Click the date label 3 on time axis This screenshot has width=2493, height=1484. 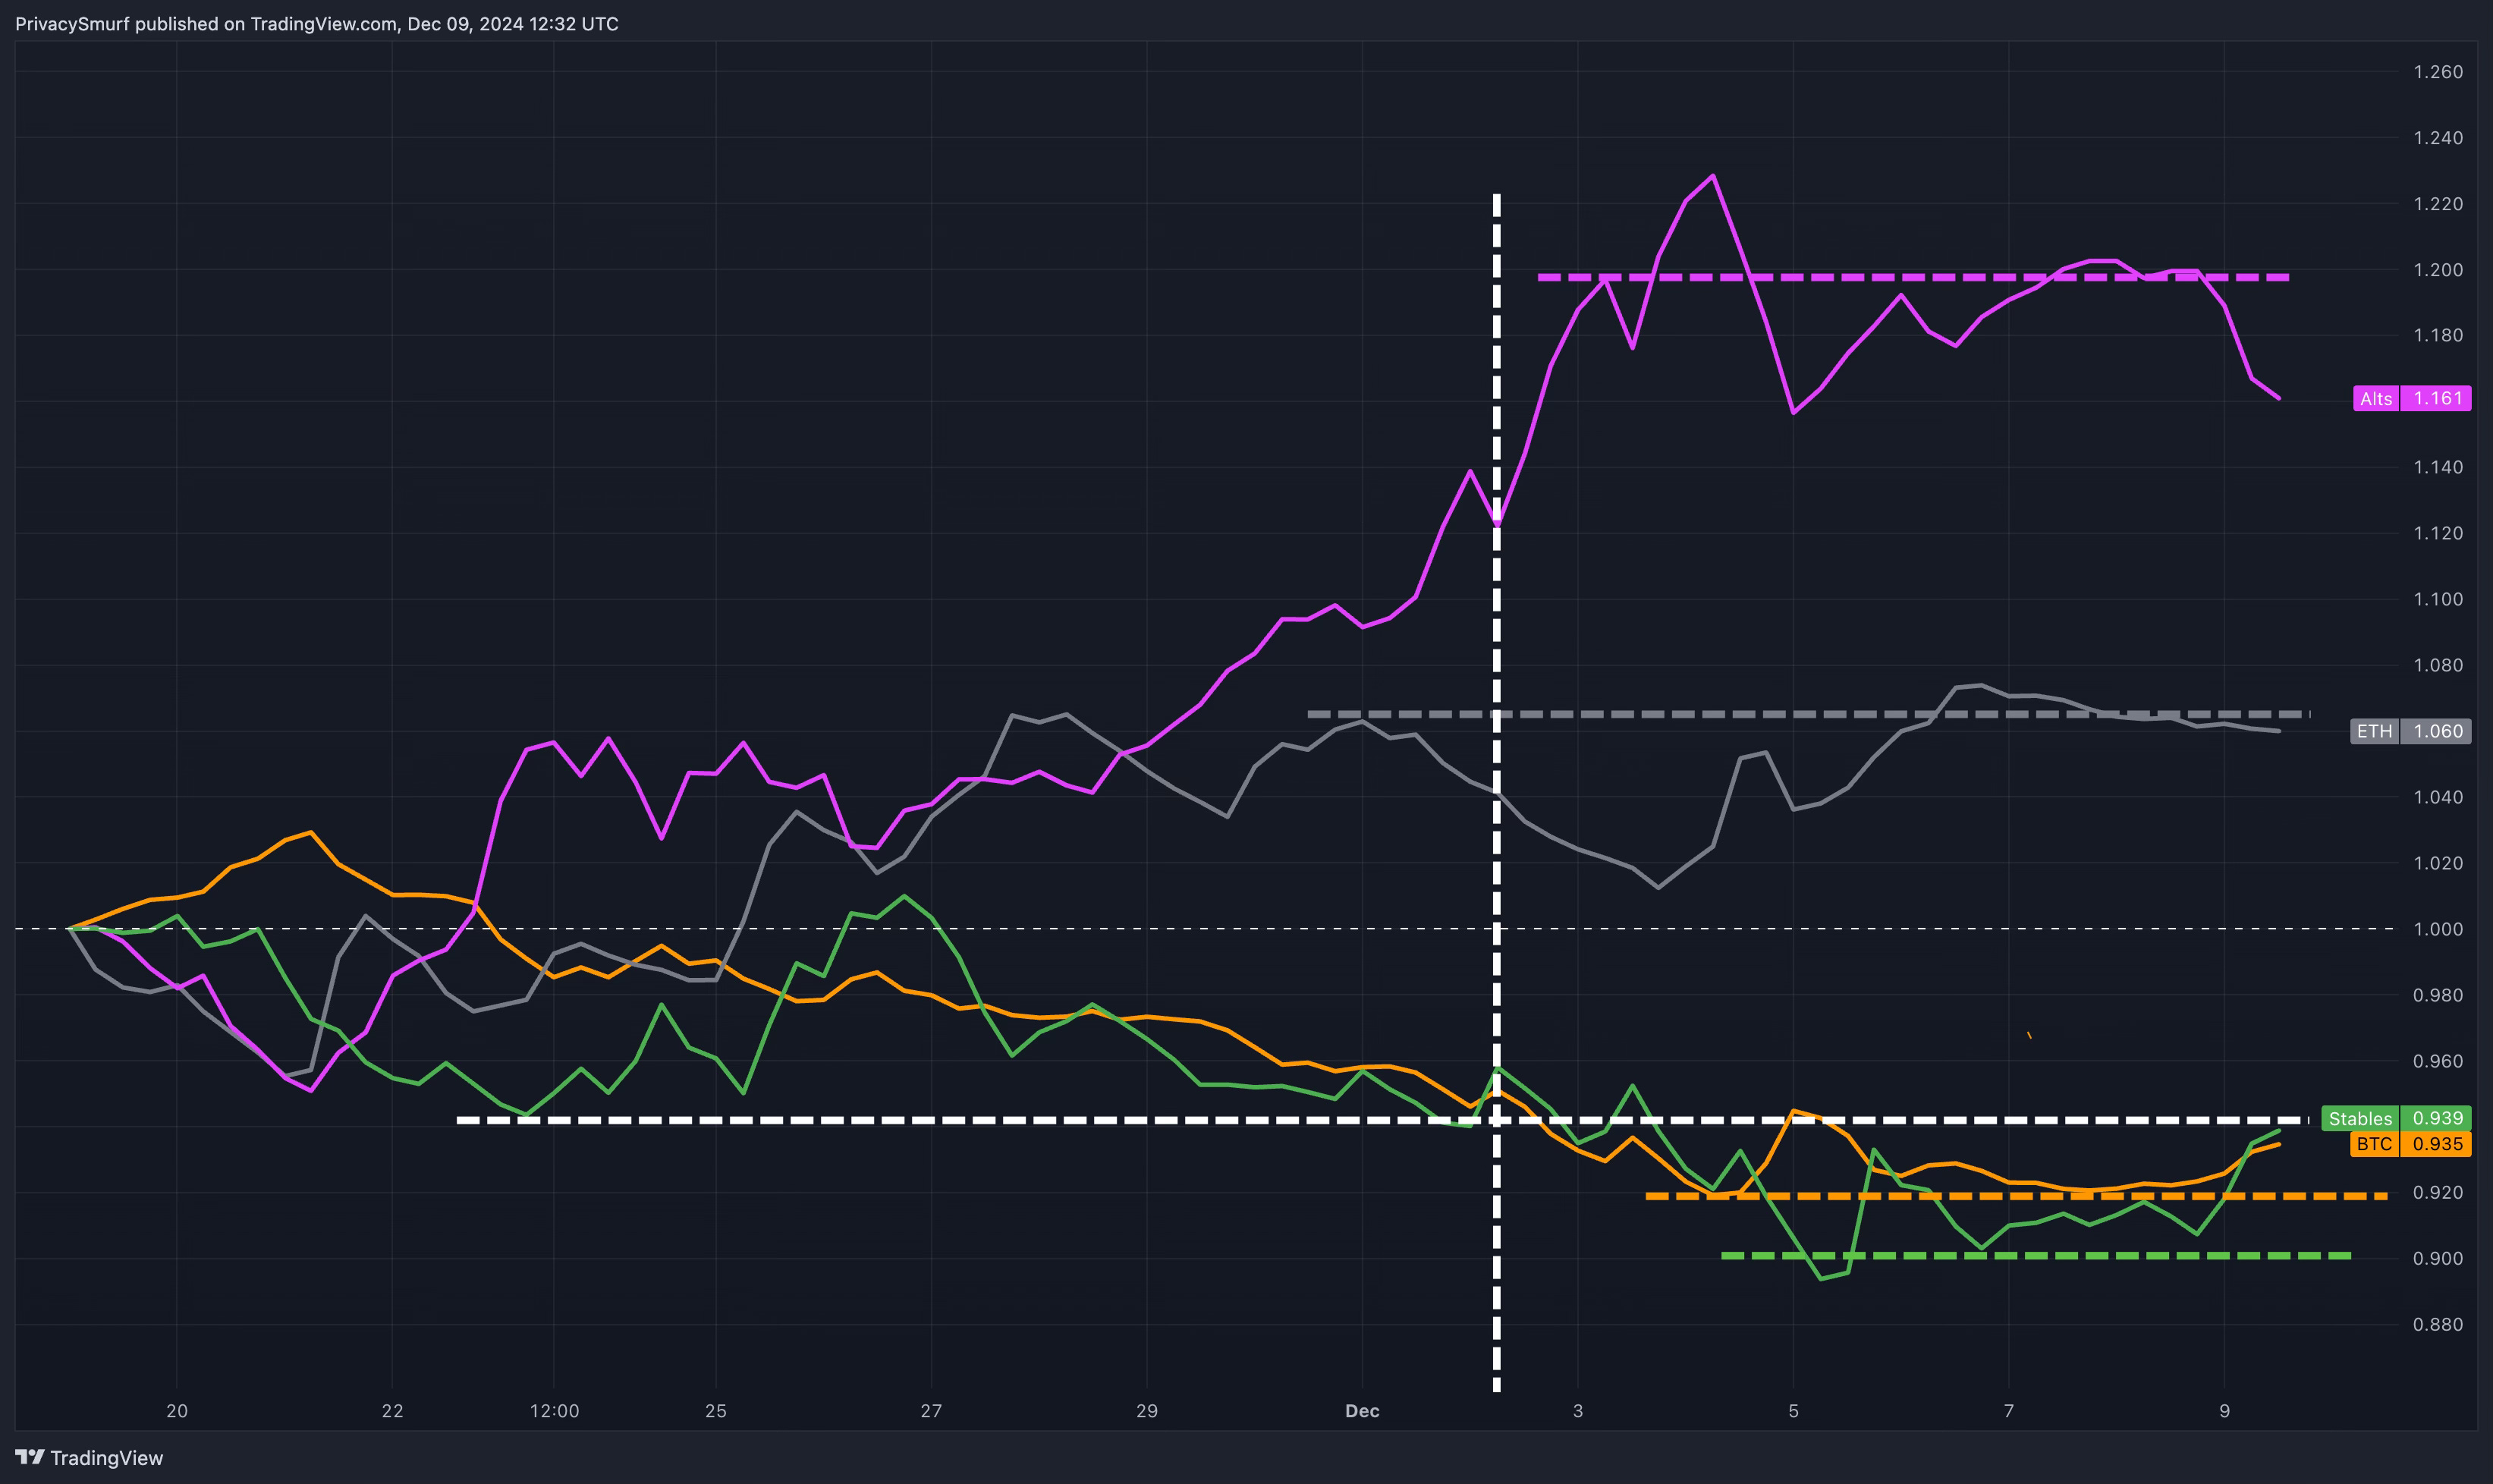[x=1578, y=1411]
